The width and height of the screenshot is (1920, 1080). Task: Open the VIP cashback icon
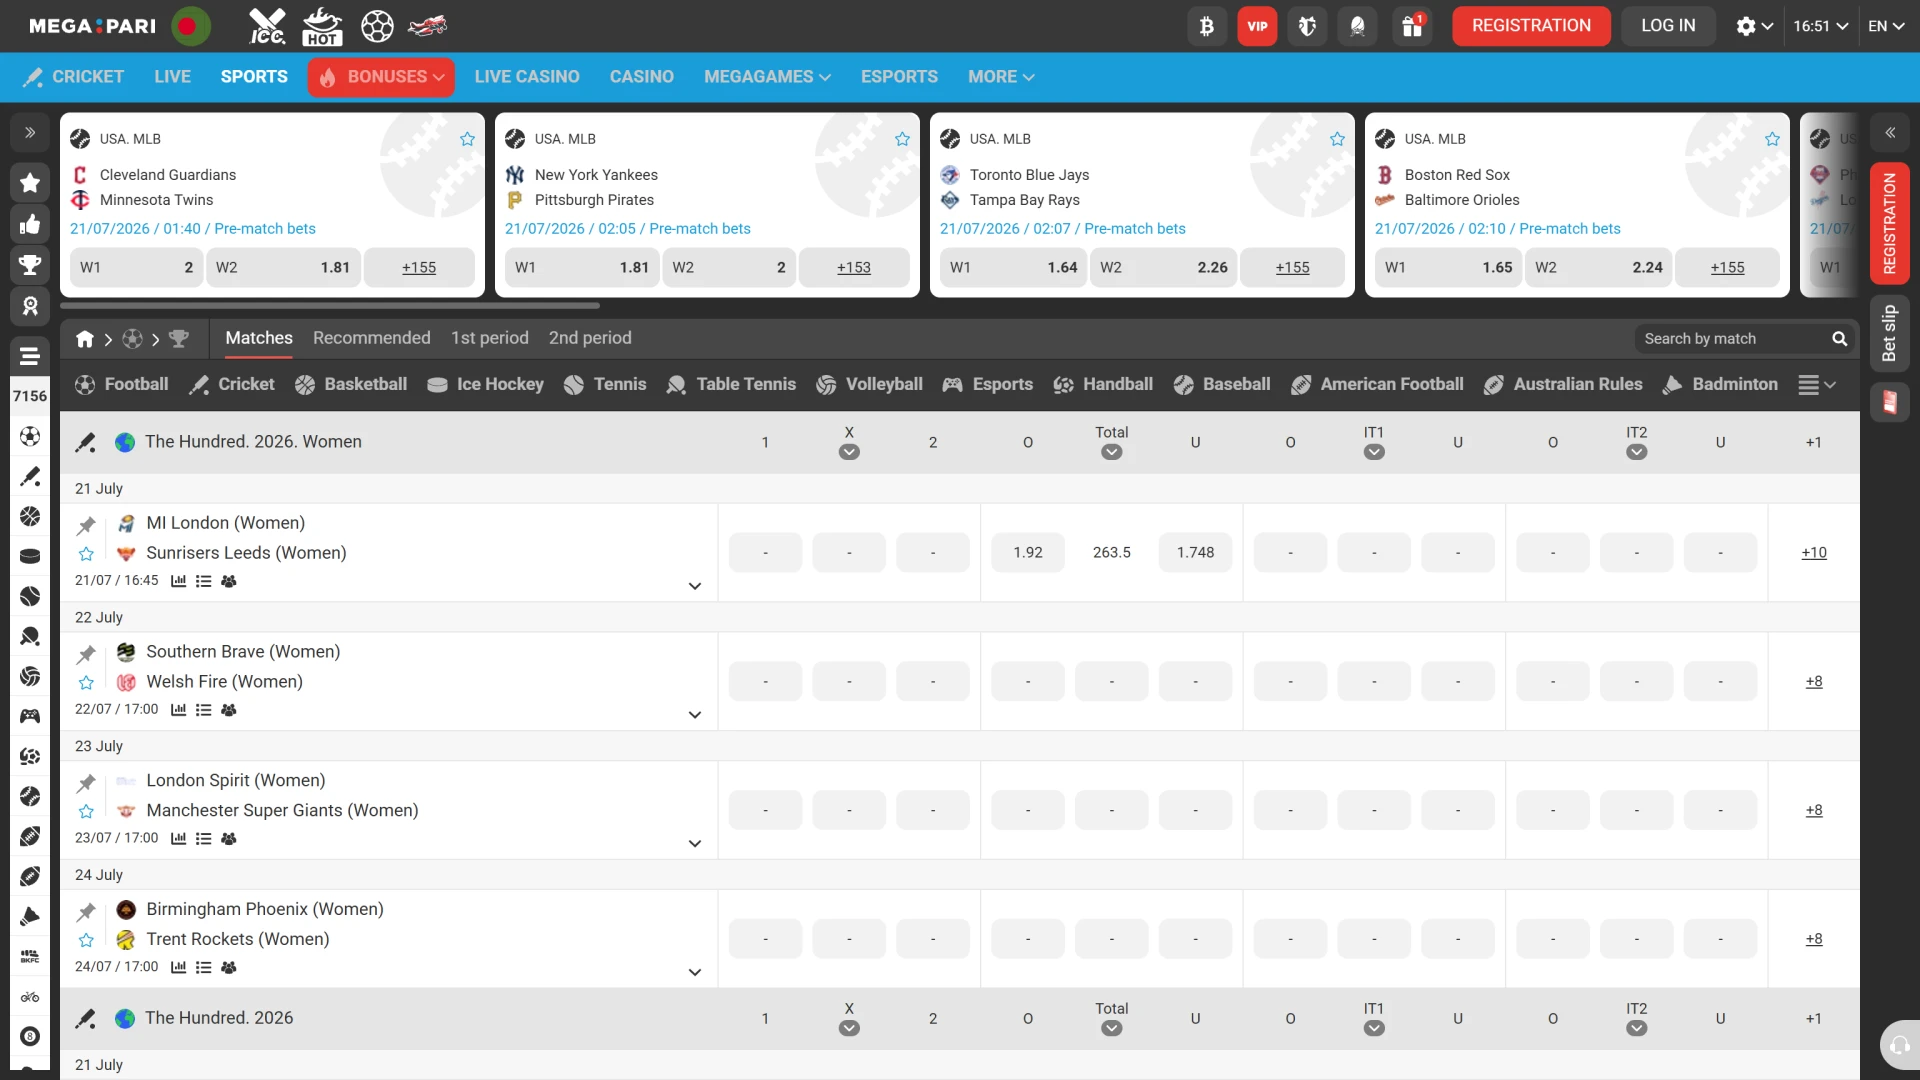tap(1257, 26)
